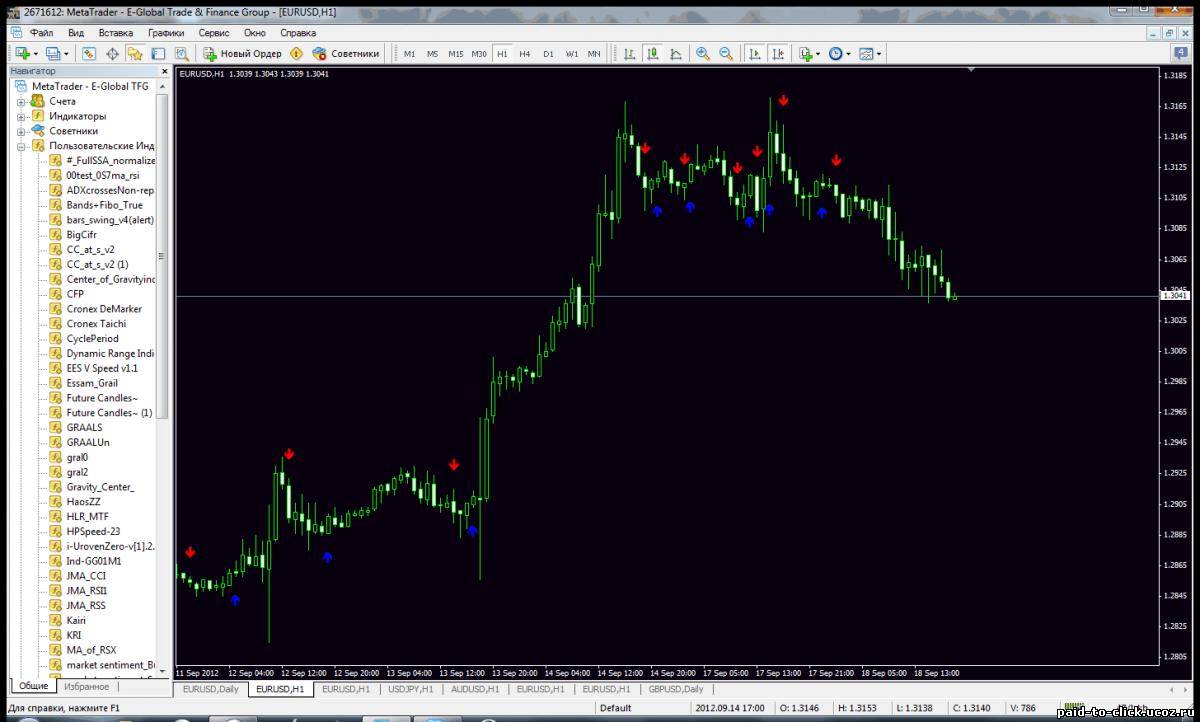Select the Cronex DeMarker indicator
The width and height of the screenshot is (1200, 722).
point(104,309)
